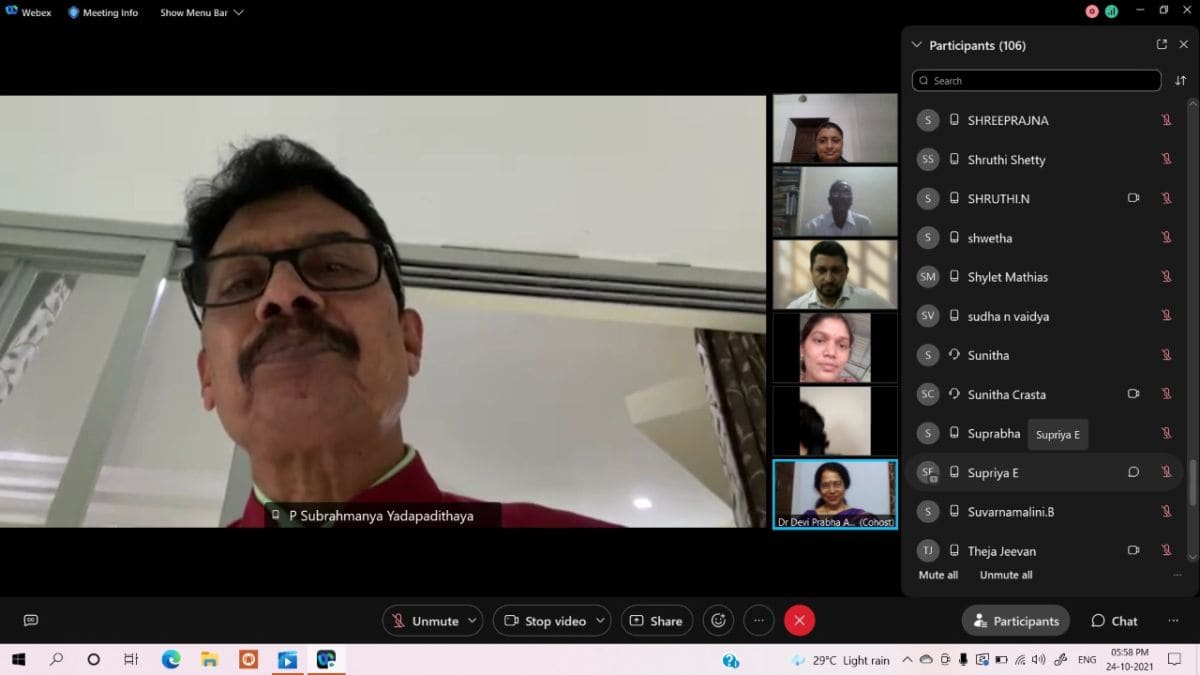
Task: Toggle closed captions icon at bottom left
Action: (x=30, y=621)
